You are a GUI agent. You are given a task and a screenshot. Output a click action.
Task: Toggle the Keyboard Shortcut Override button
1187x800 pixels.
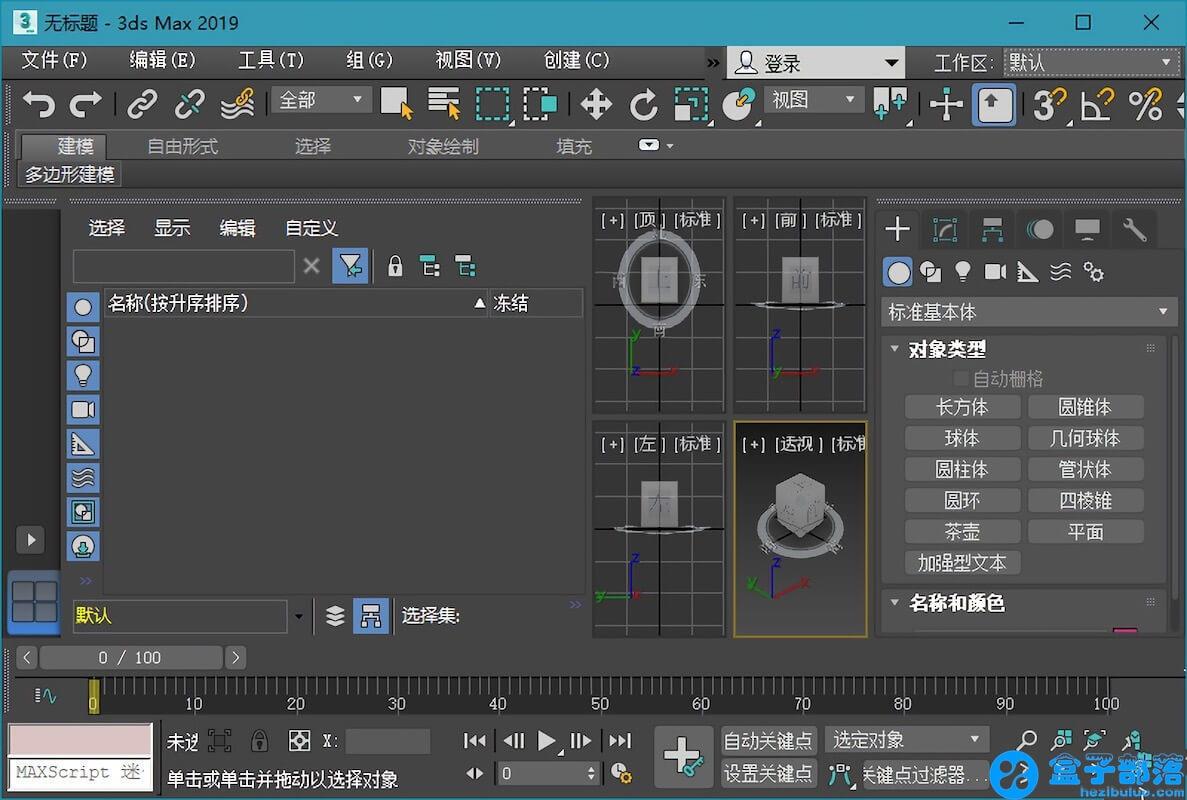coord(994,104)
